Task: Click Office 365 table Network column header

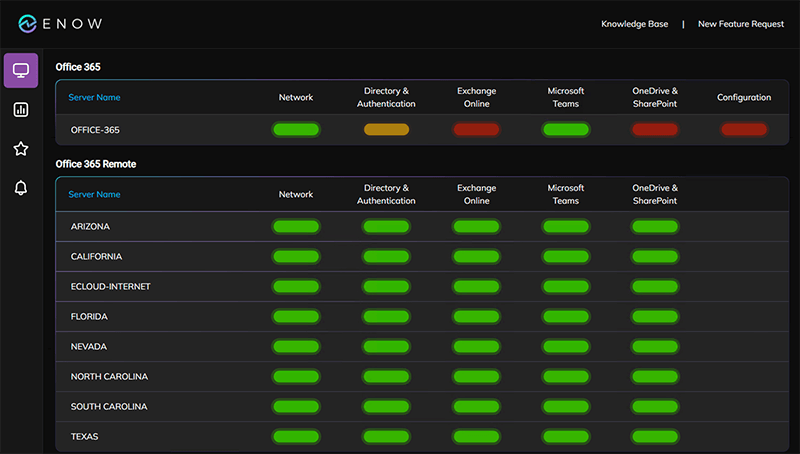Action: pos(296,97)
